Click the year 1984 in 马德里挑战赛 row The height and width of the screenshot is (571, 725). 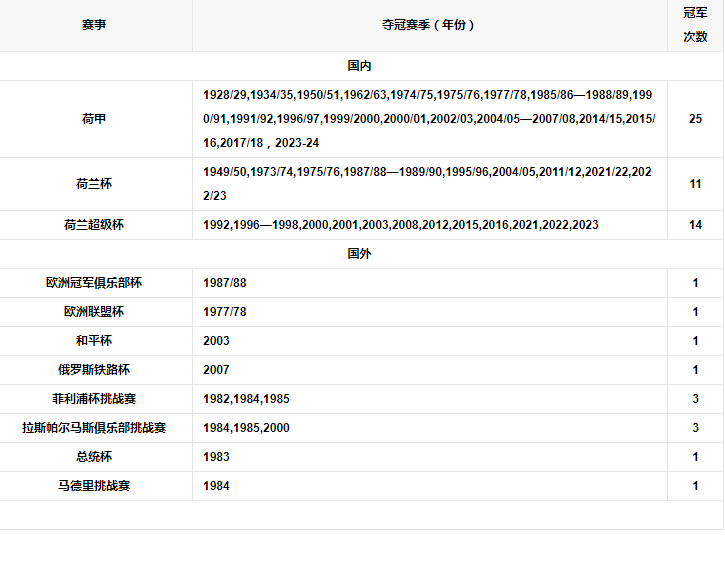pos(216,485)
